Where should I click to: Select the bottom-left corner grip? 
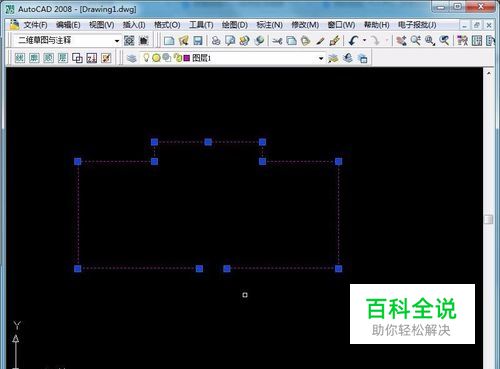point(78,269)
